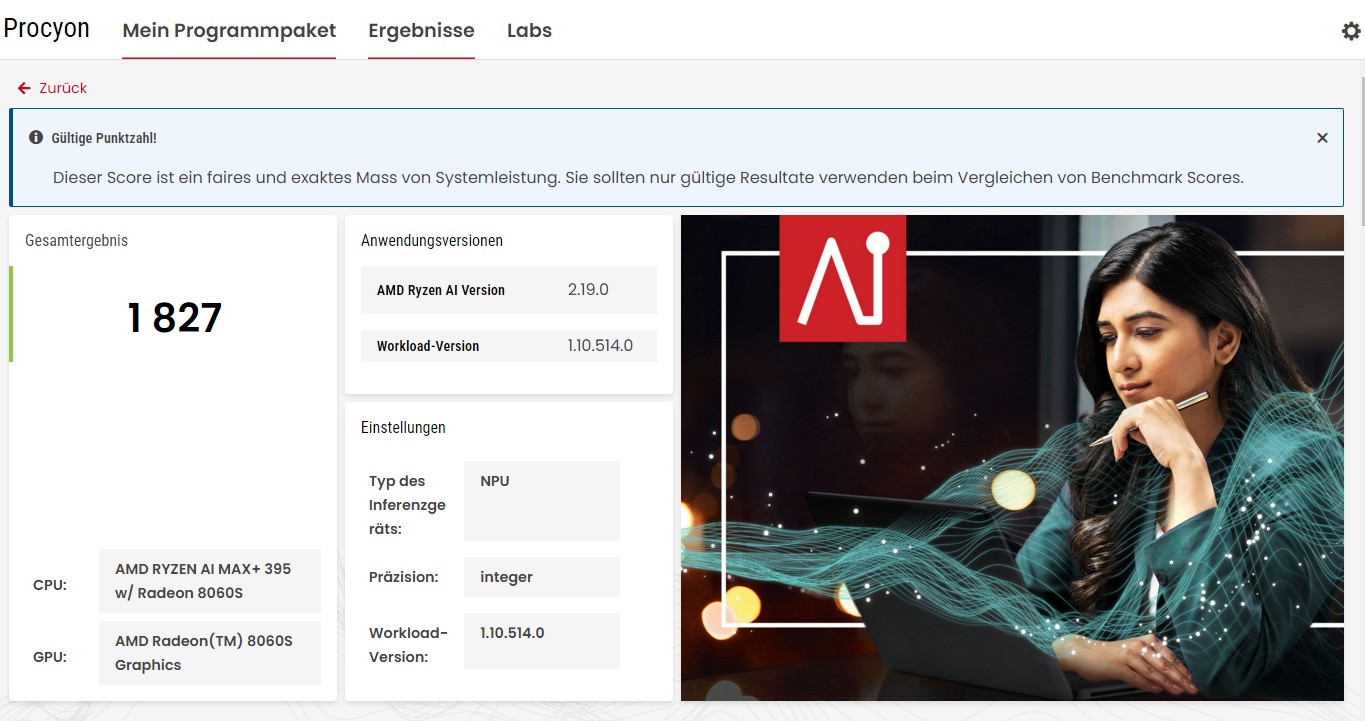
Task: Click the GPU label
Action: (x=50, y=657)
